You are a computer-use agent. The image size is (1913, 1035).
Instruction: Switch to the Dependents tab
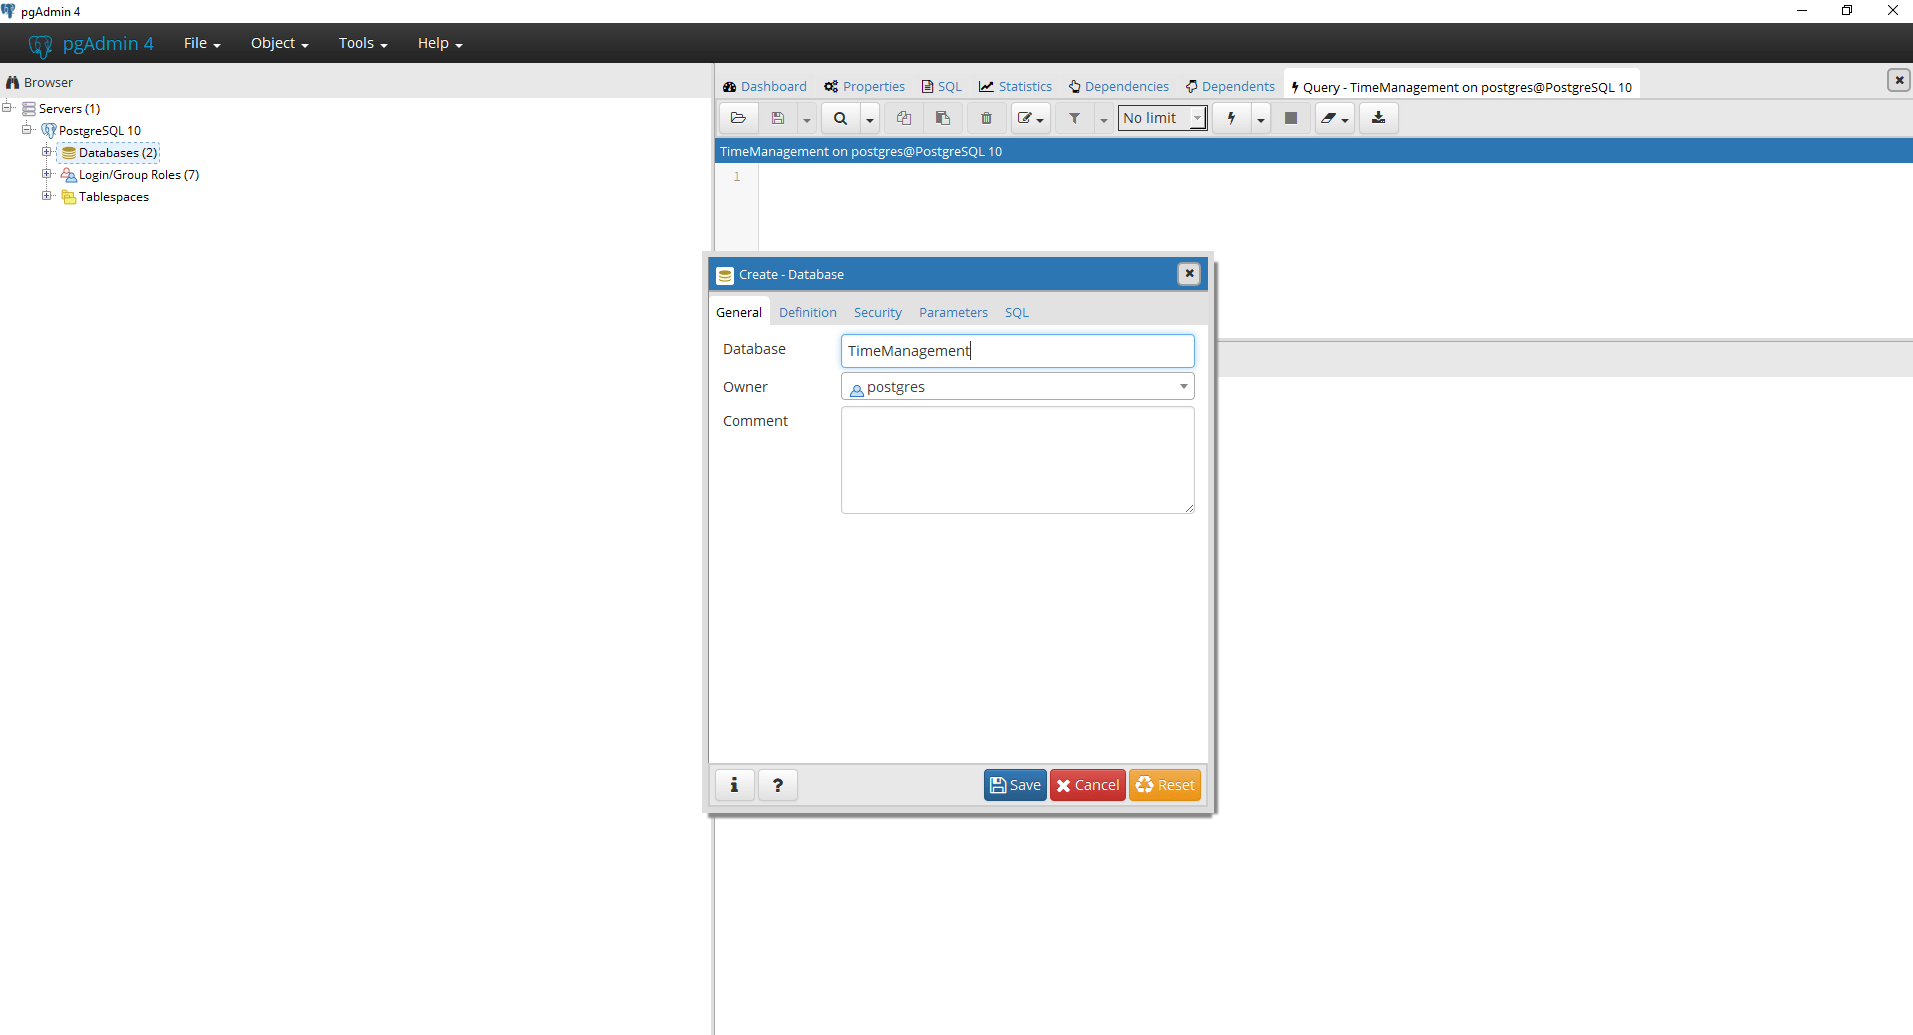(1230, 87)
